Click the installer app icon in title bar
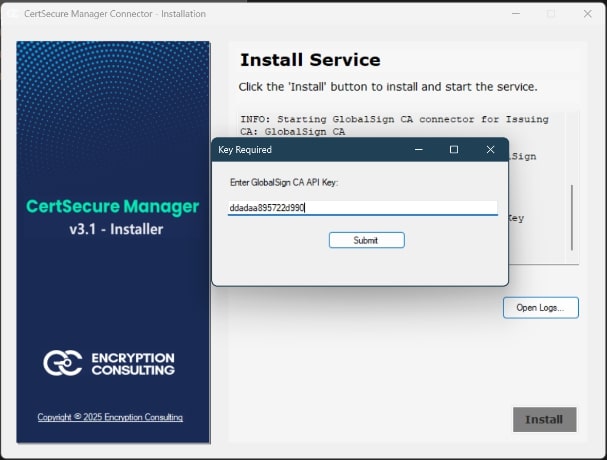Image resolution: width=607 pixels, height=460 pixels. pyautogui.click(x=12, y=14)
